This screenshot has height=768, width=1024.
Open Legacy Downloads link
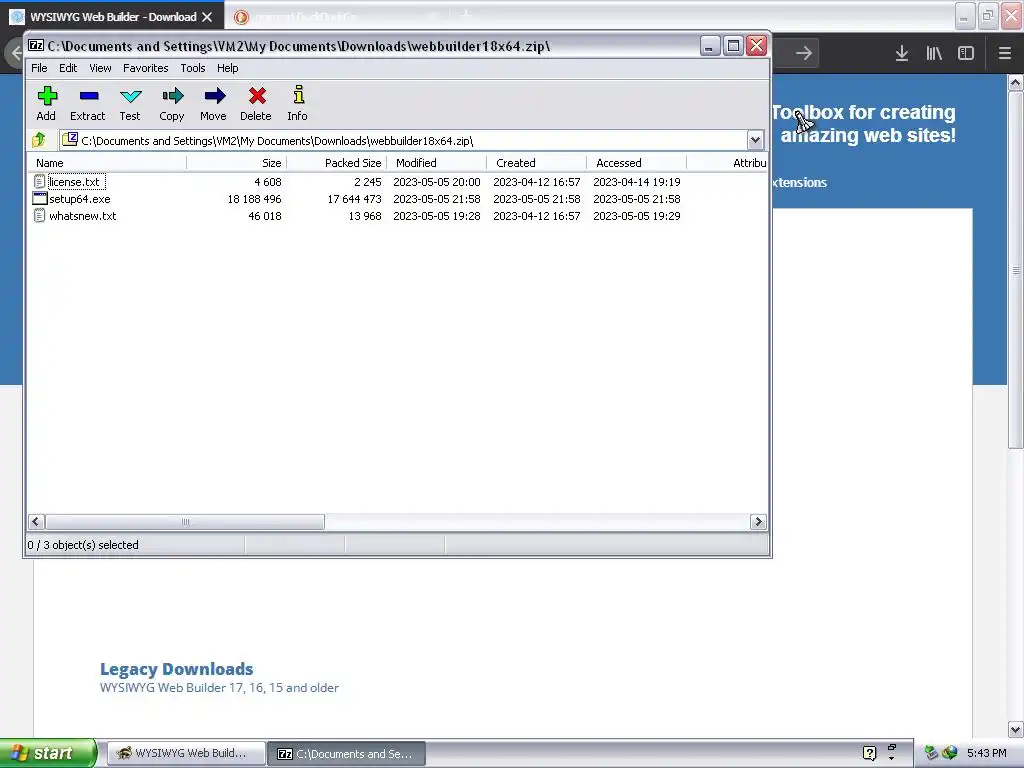(176, 669)
